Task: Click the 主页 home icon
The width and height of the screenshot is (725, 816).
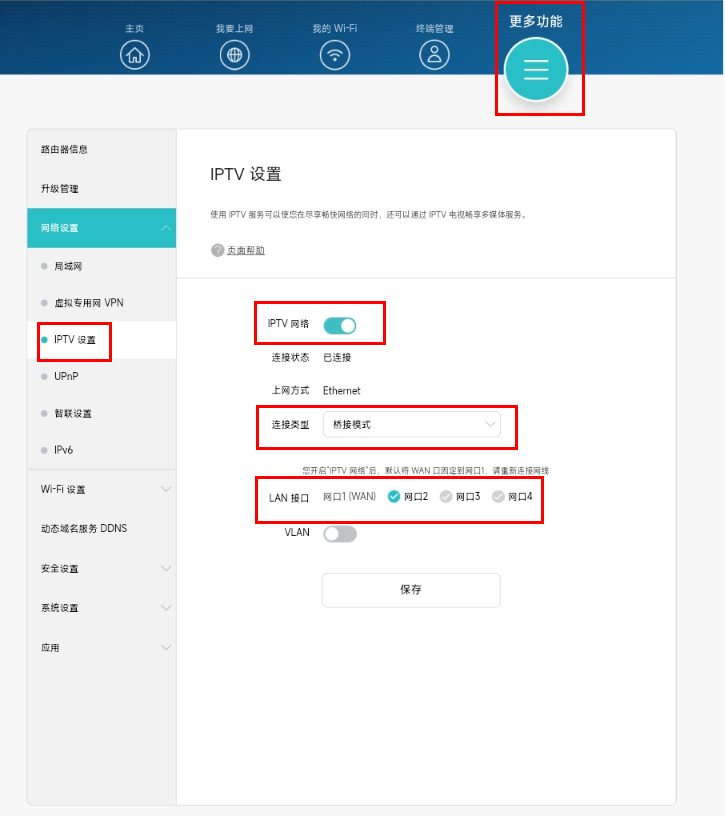Action: (135, 55)
